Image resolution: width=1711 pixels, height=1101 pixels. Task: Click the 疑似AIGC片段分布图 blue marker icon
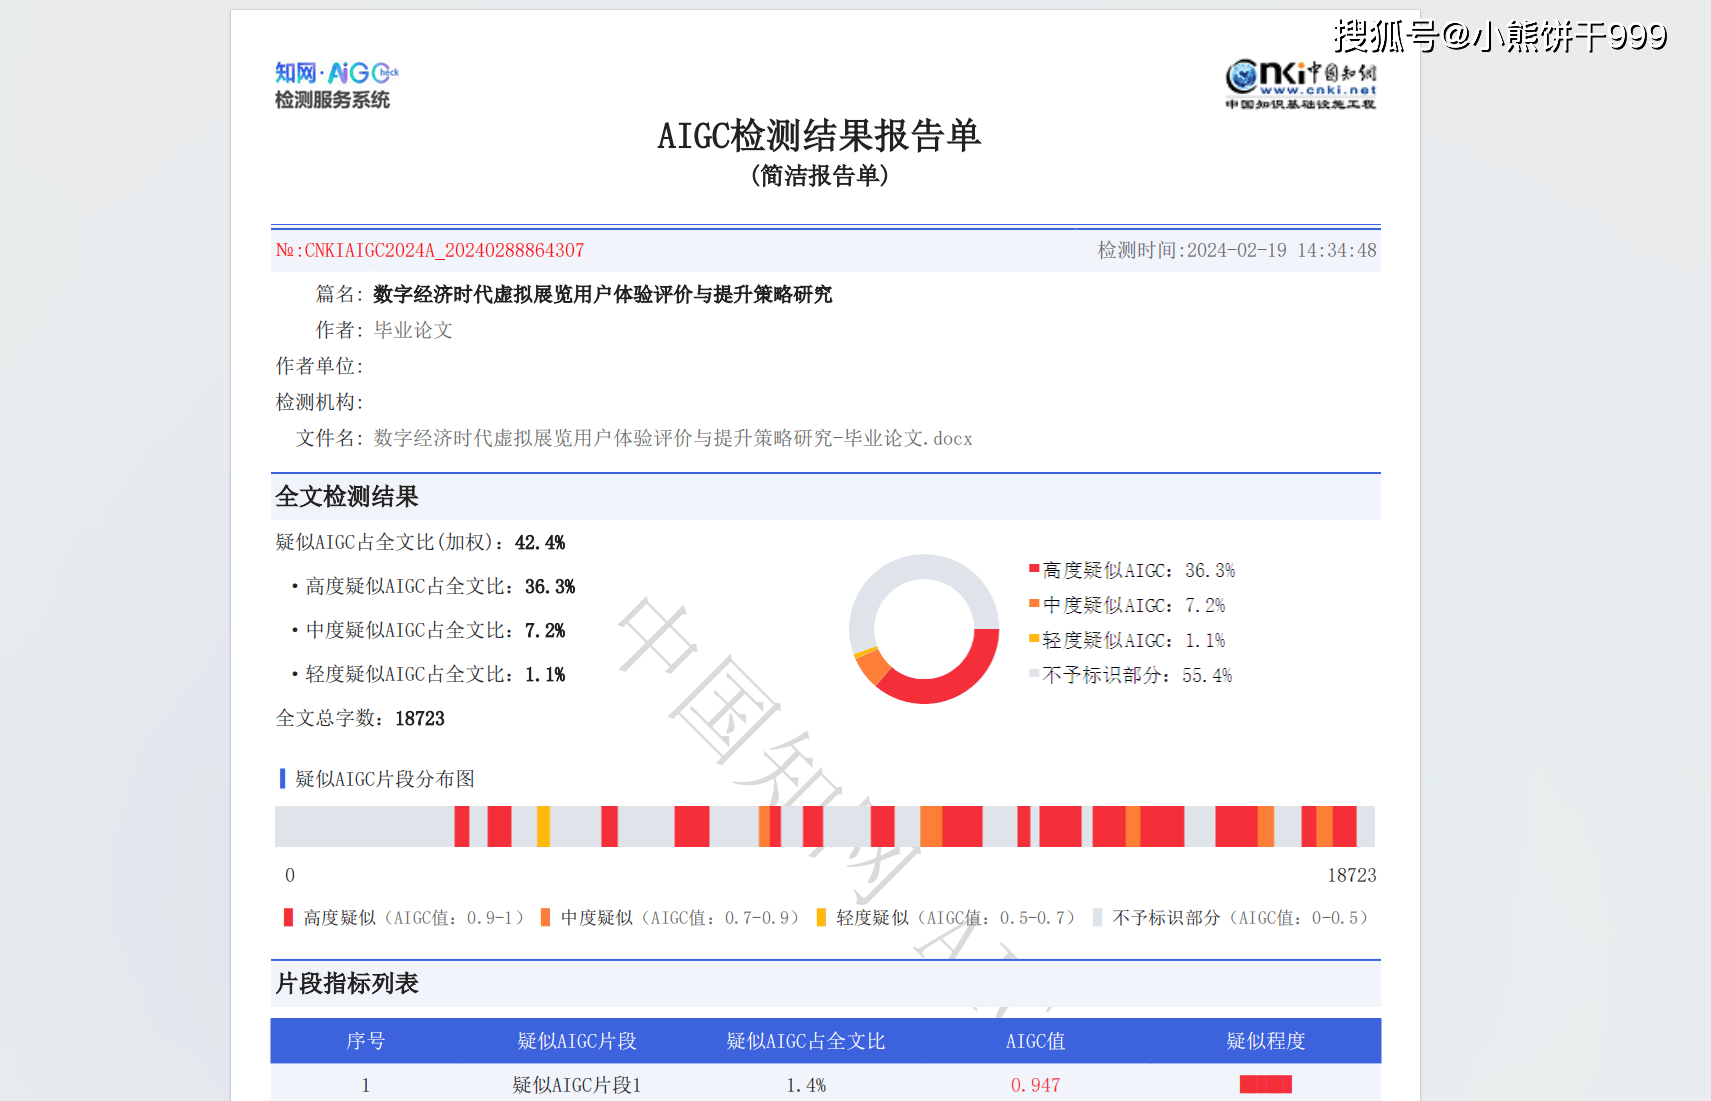(x=281, y=778)
